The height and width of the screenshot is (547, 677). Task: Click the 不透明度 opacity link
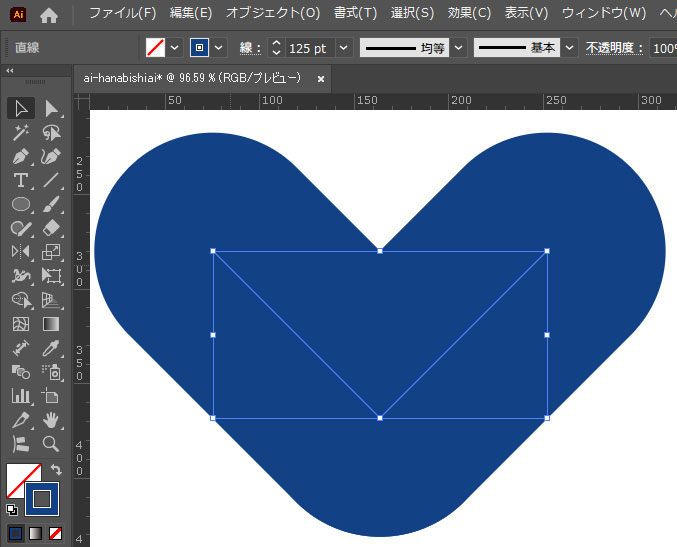click(615, 48)
